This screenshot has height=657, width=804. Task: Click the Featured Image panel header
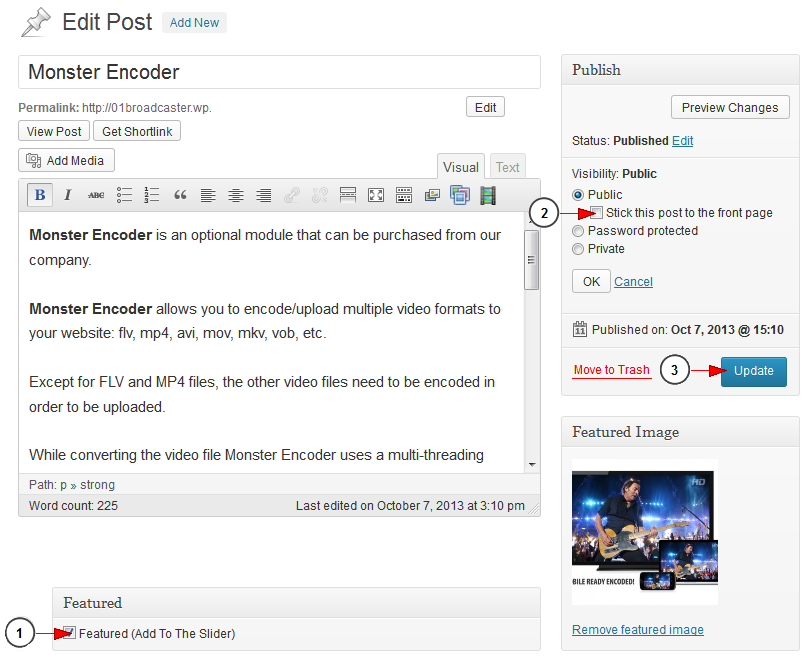click(x=680, y=432)
